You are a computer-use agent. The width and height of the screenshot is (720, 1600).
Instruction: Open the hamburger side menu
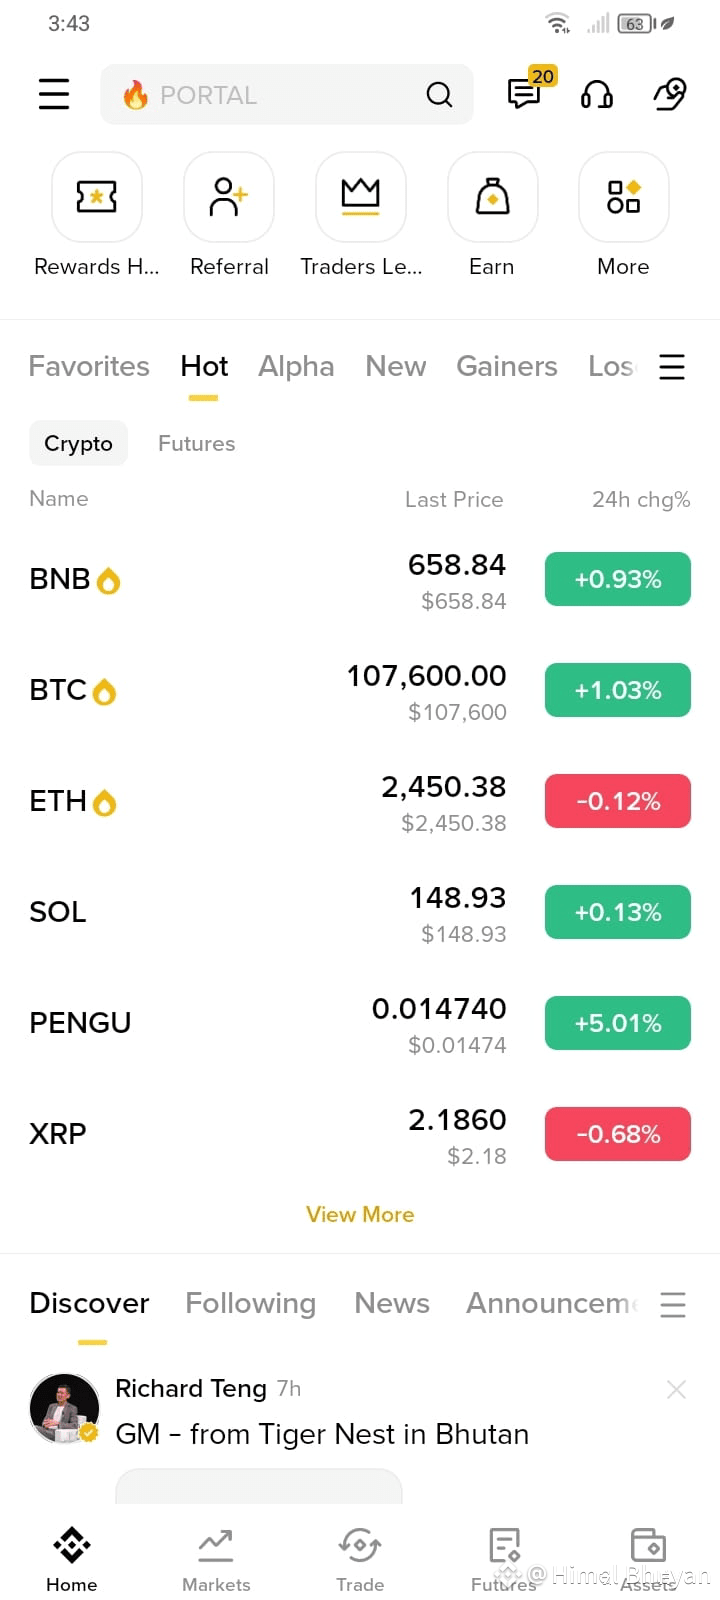(x=54, y=94)
